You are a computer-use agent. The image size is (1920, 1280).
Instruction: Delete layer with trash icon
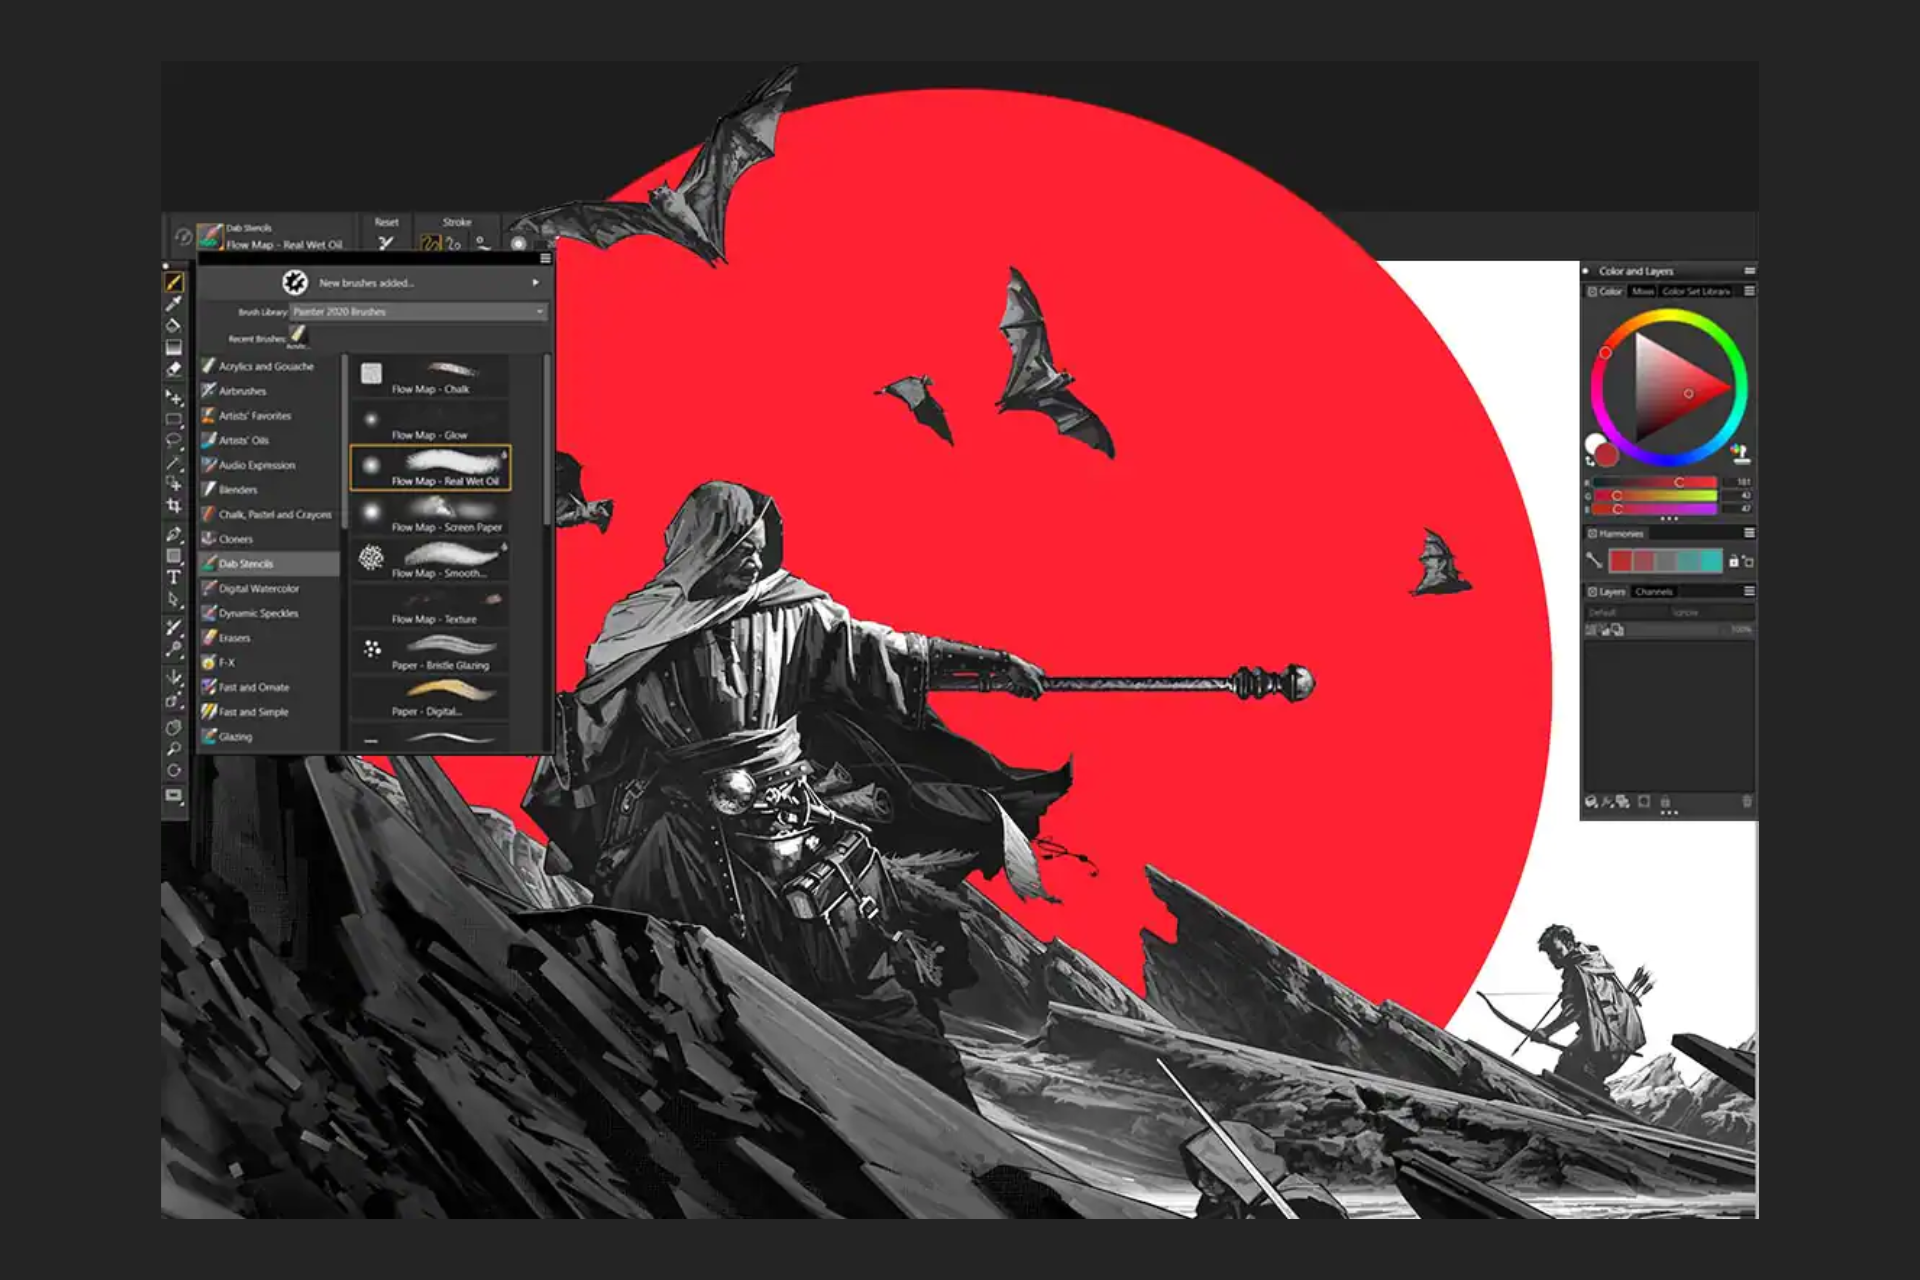[x=1747, y=801]
